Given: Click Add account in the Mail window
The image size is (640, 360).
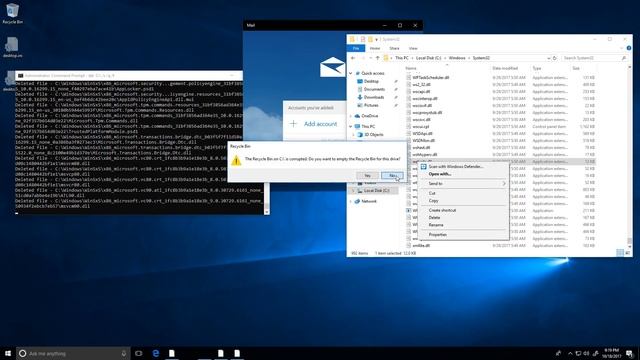Looking at the screenshot, I should coord(314,124).
